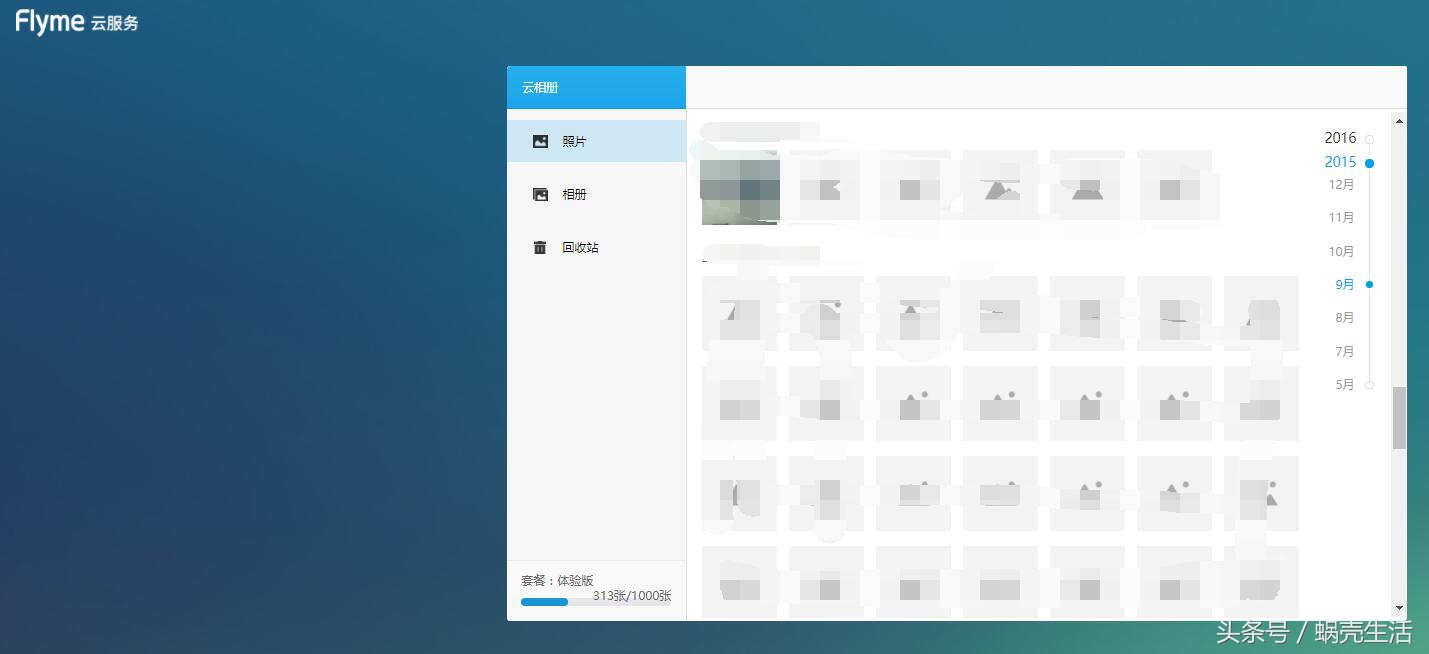Screen dimensions: 1429x654
Task: Select 11月 in the timeline
Action: [x=1341, y=218]
